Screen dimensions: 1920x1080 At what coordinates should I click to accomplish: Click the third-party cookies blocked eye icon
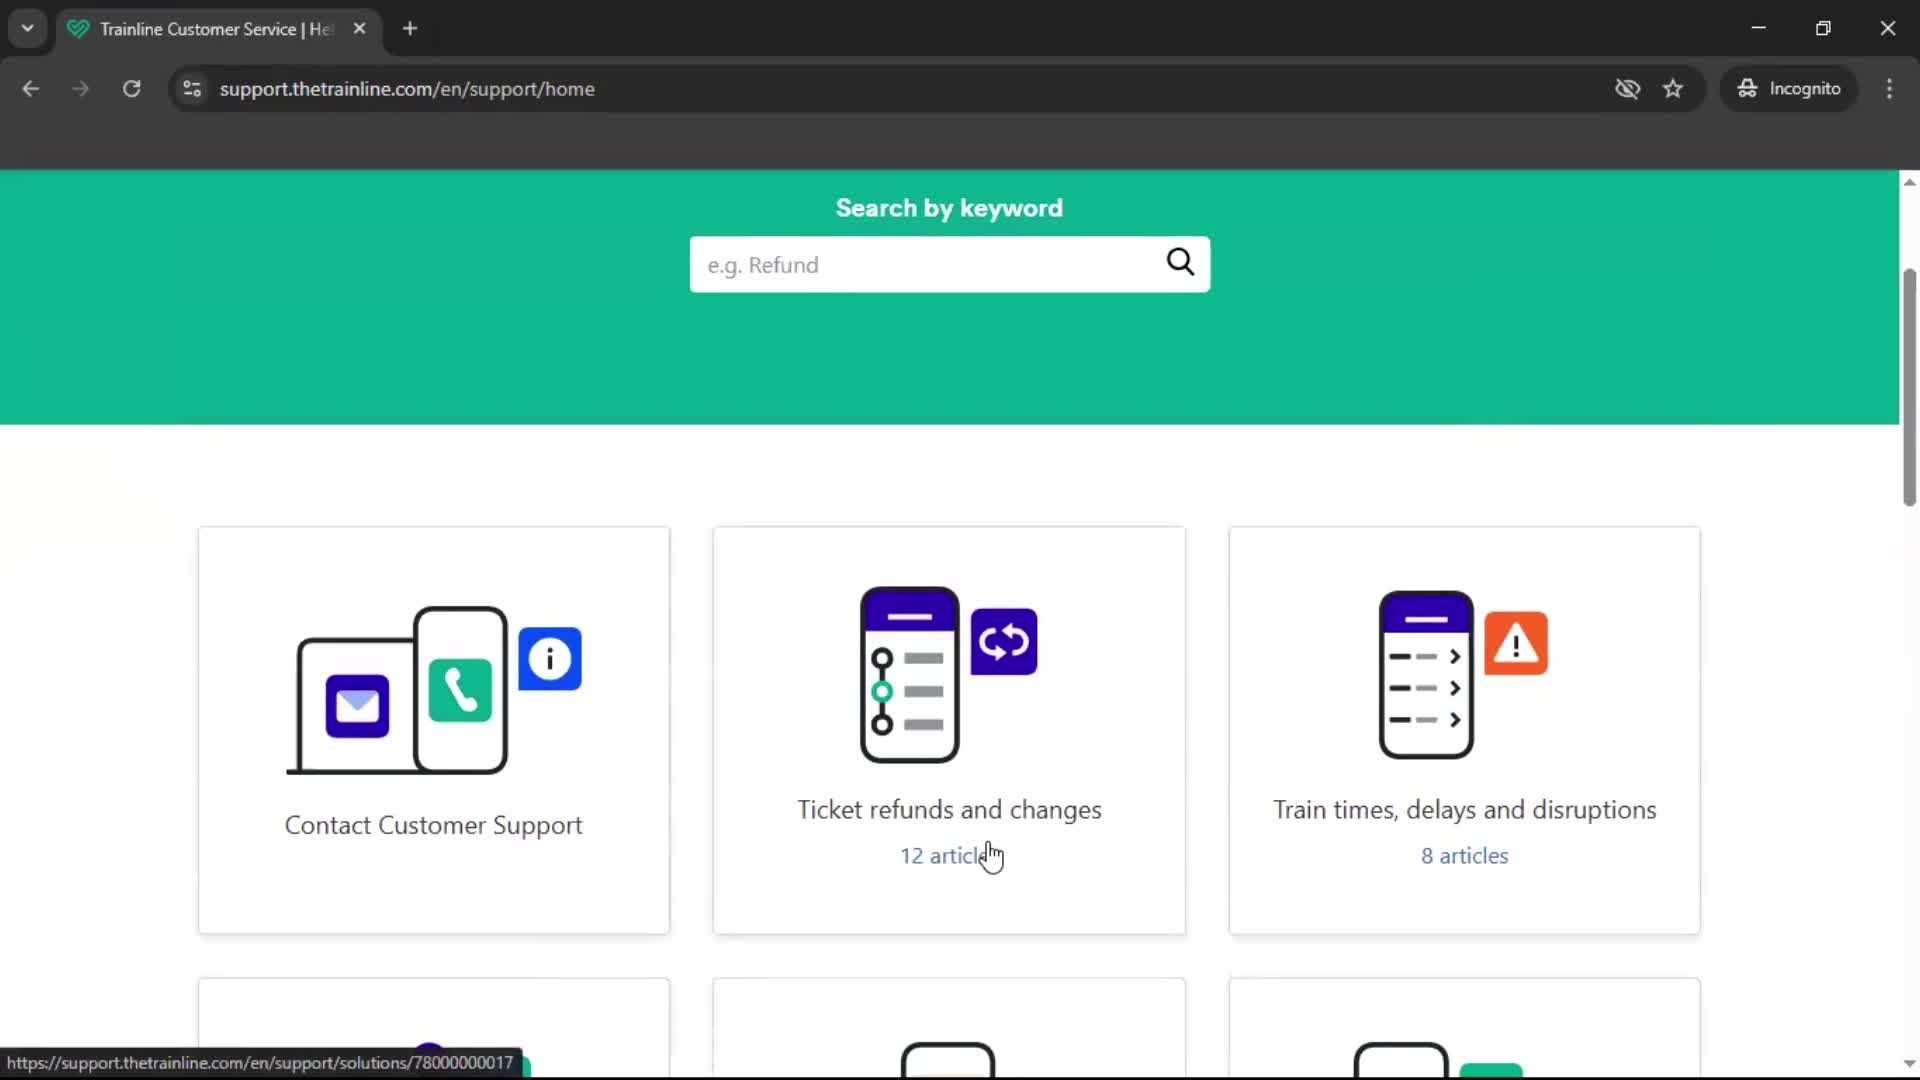[x=1628, y=88]
